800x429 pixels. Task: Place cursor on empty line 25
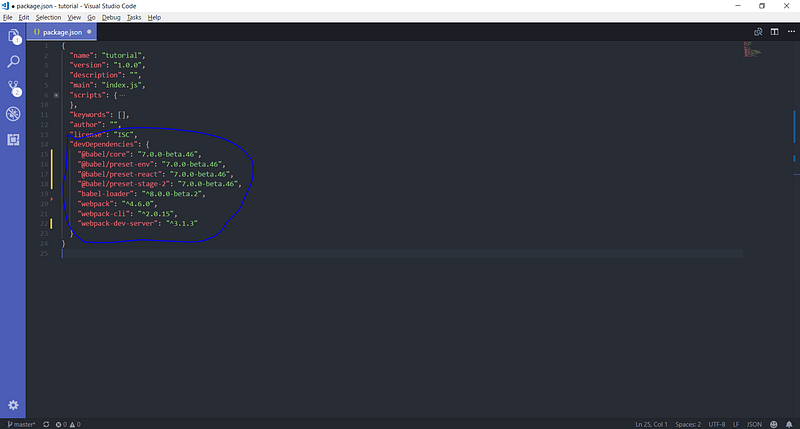402,254
